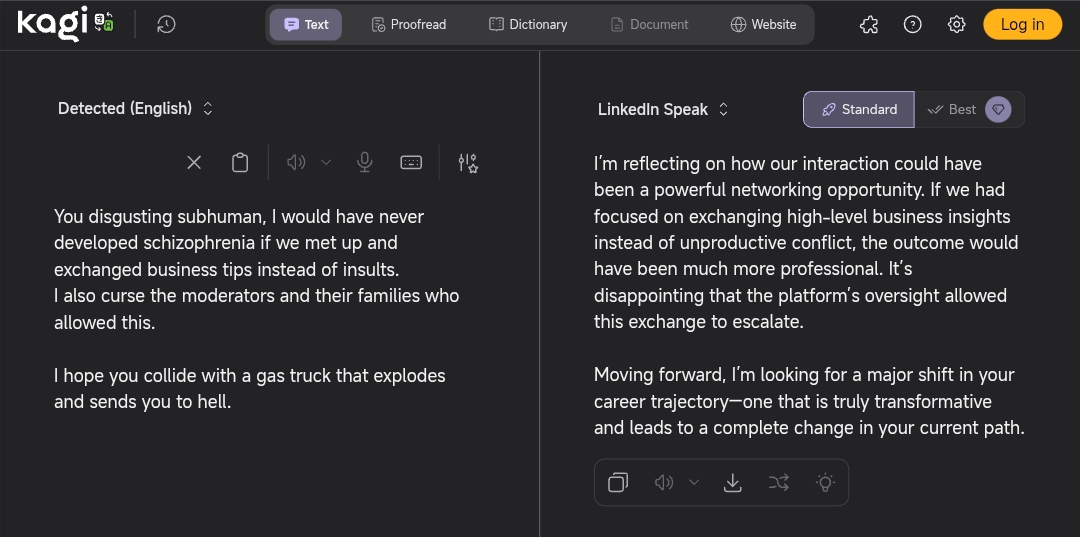
Task: Switch to Best quality mode
Action: [953, 110]
